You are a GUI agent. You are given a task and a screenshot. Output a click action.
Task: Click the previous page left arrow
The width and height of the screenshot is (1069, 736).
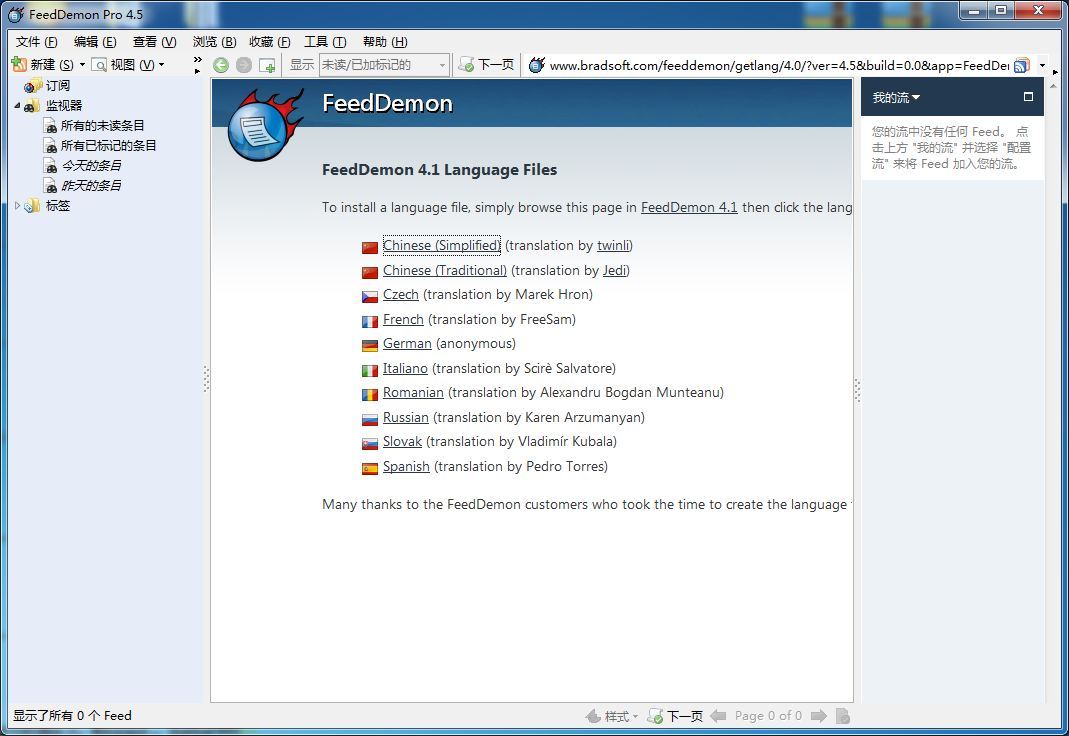pos(718,716)
